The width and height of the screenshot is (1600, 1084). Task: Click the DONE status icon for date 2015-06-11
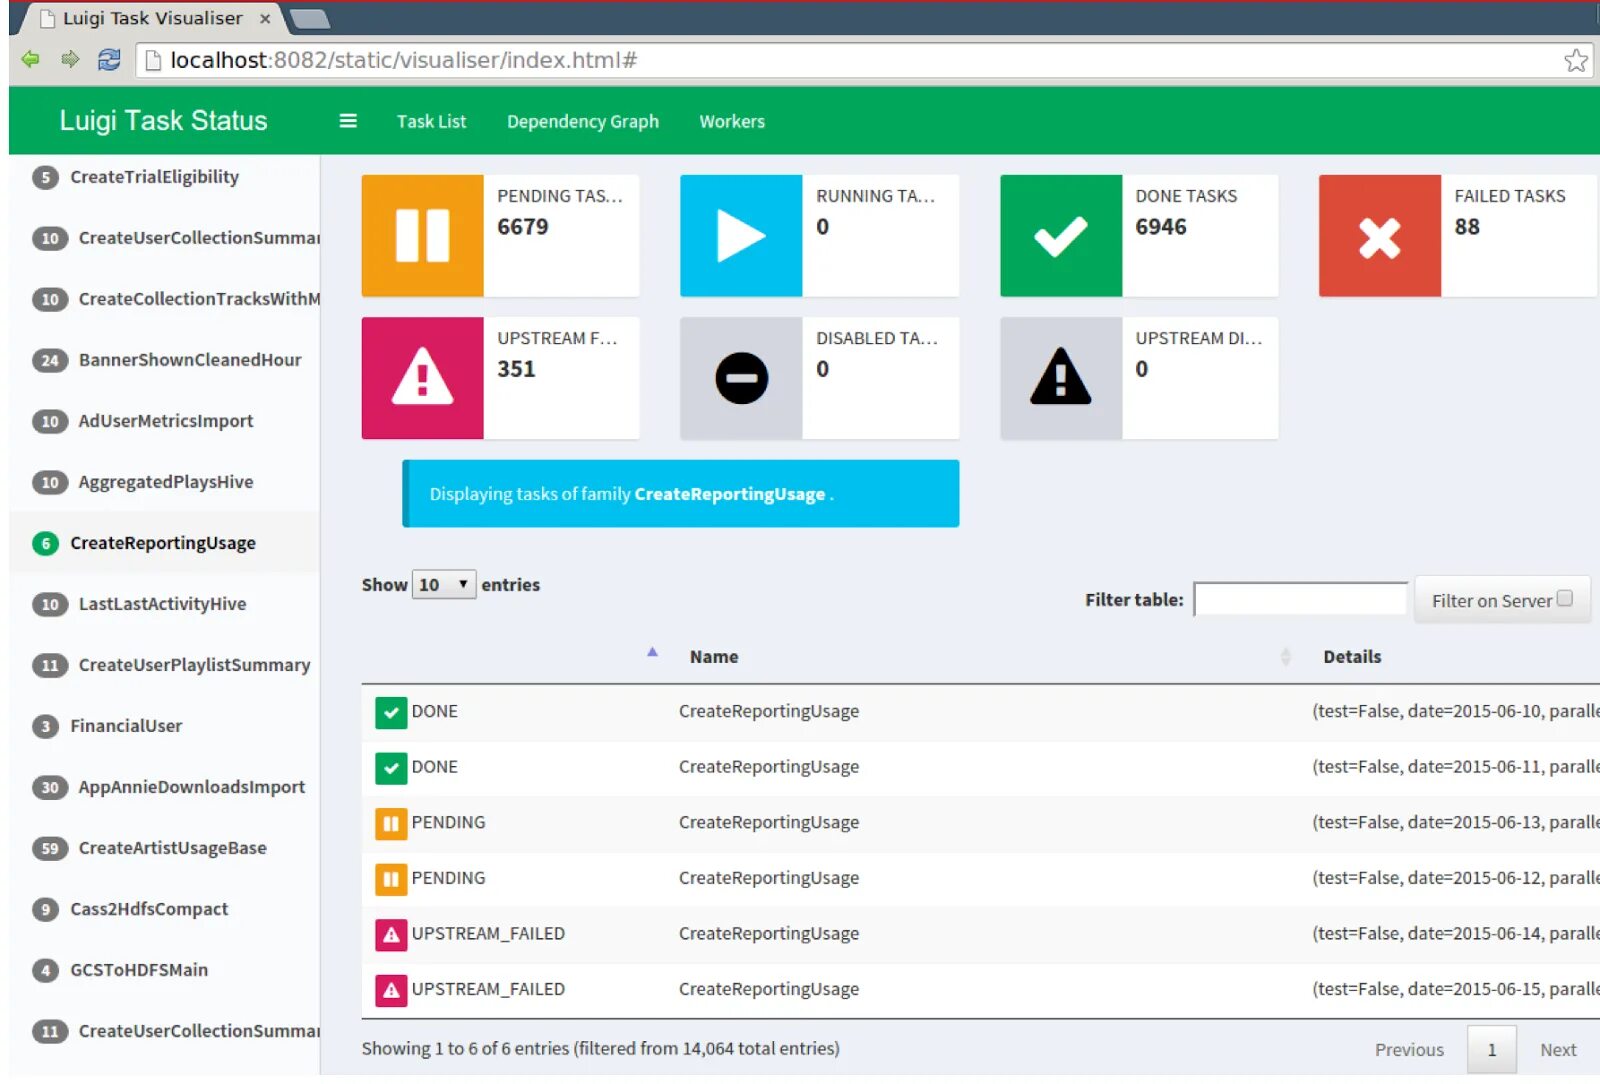(391, 768)
